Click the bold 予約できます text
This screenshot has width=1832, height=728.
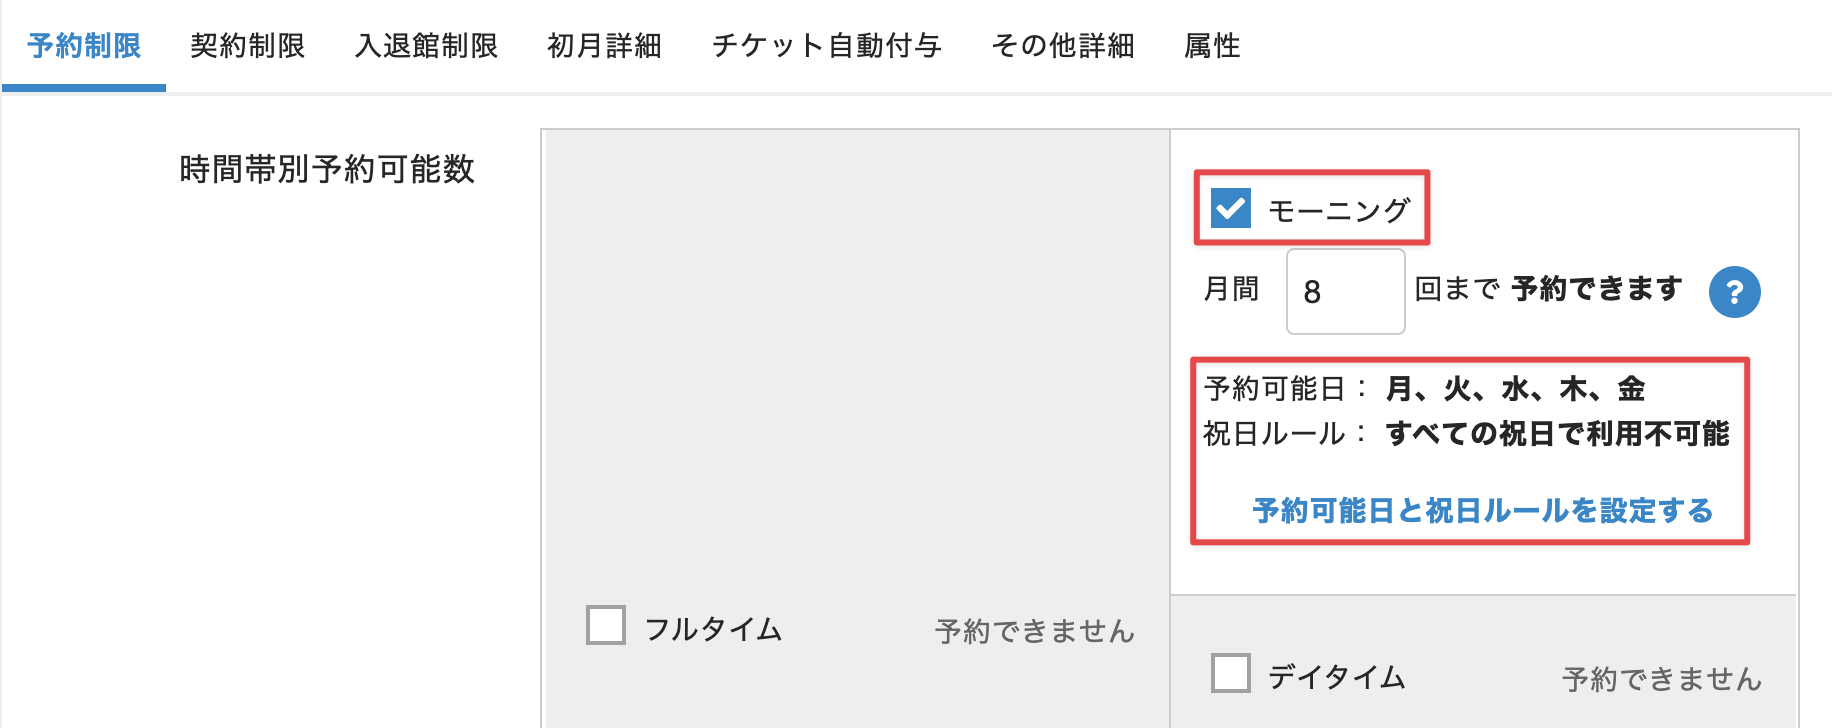click(x=1596, y=289)
